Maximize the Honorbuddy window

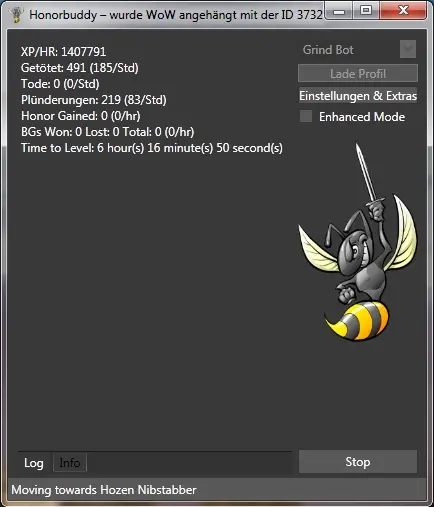[x=366, y=11]
